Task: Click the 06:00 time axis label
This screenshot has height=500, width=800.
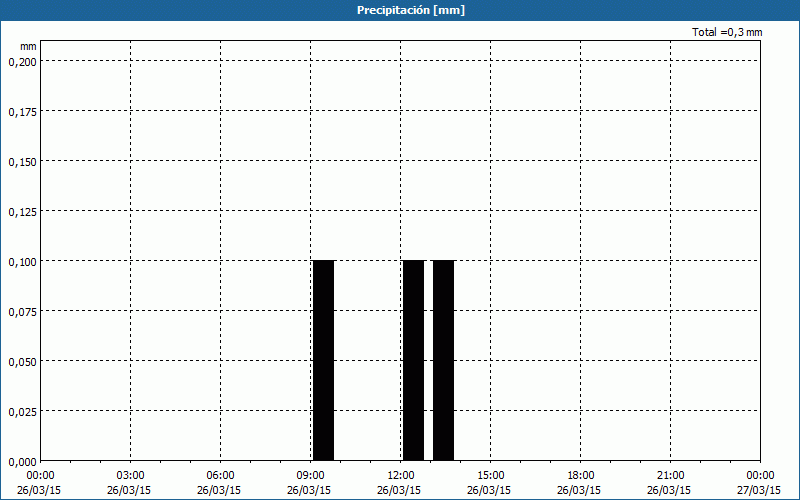Action: 220,476
